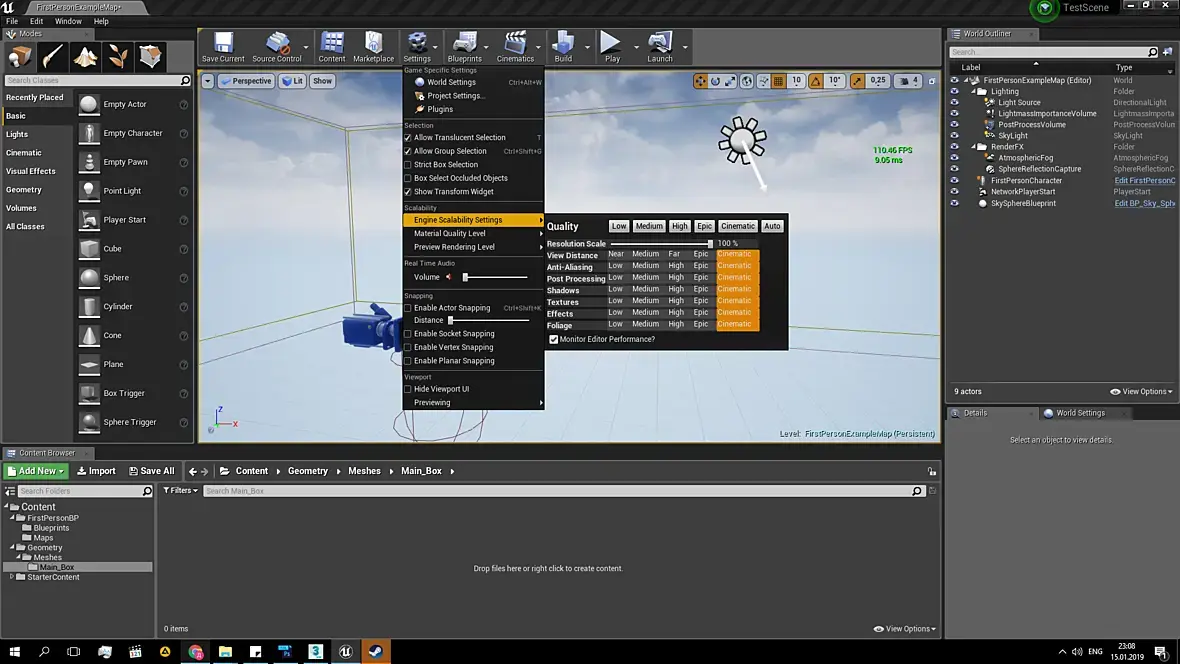Enable Socket Snapping checkbox
The image size is (1180, 664).
(408, 334)
